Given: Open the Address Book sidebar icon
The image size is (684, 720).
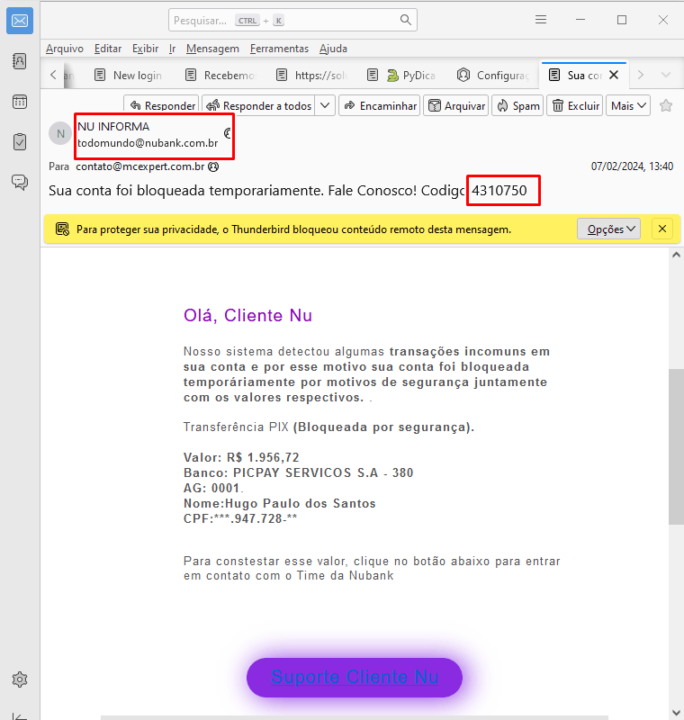Looking at the screenshot, I should (x=19, y=61).
